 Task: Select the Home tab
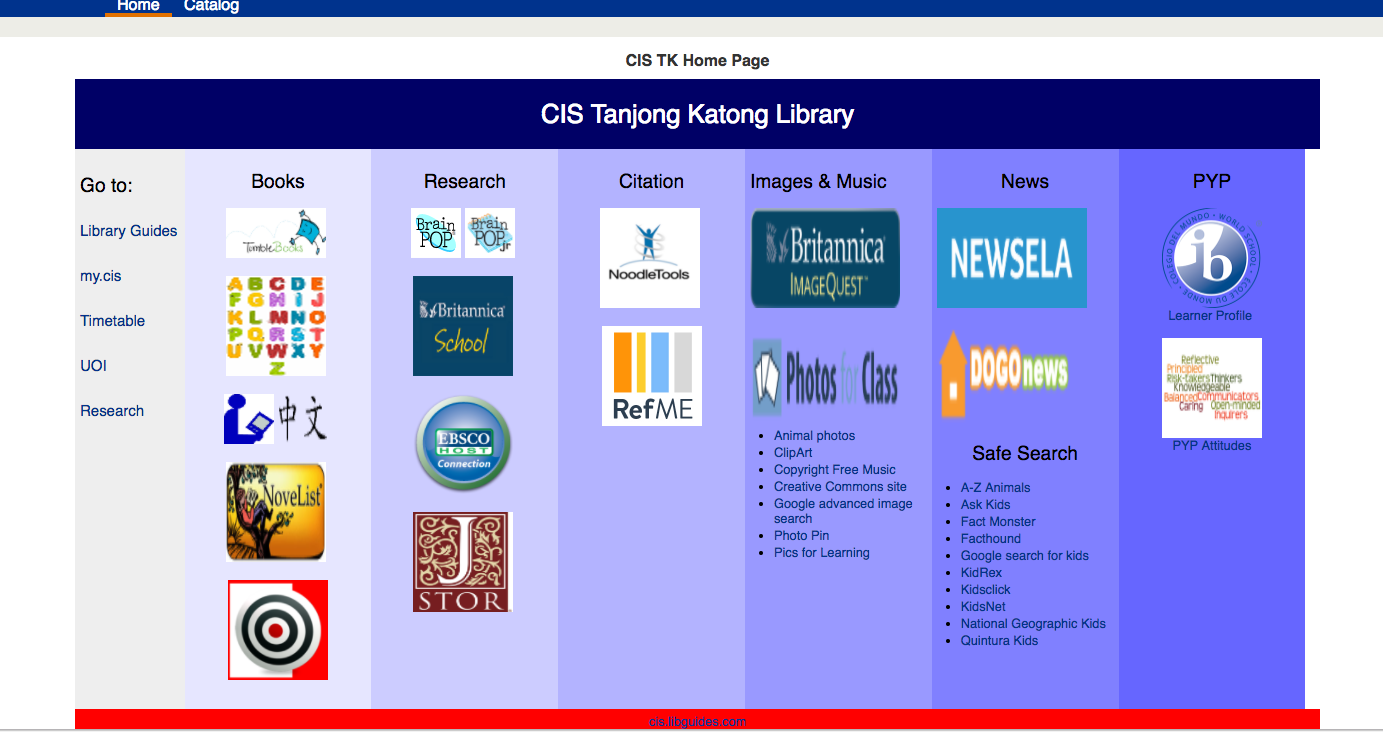click(138, 6)
